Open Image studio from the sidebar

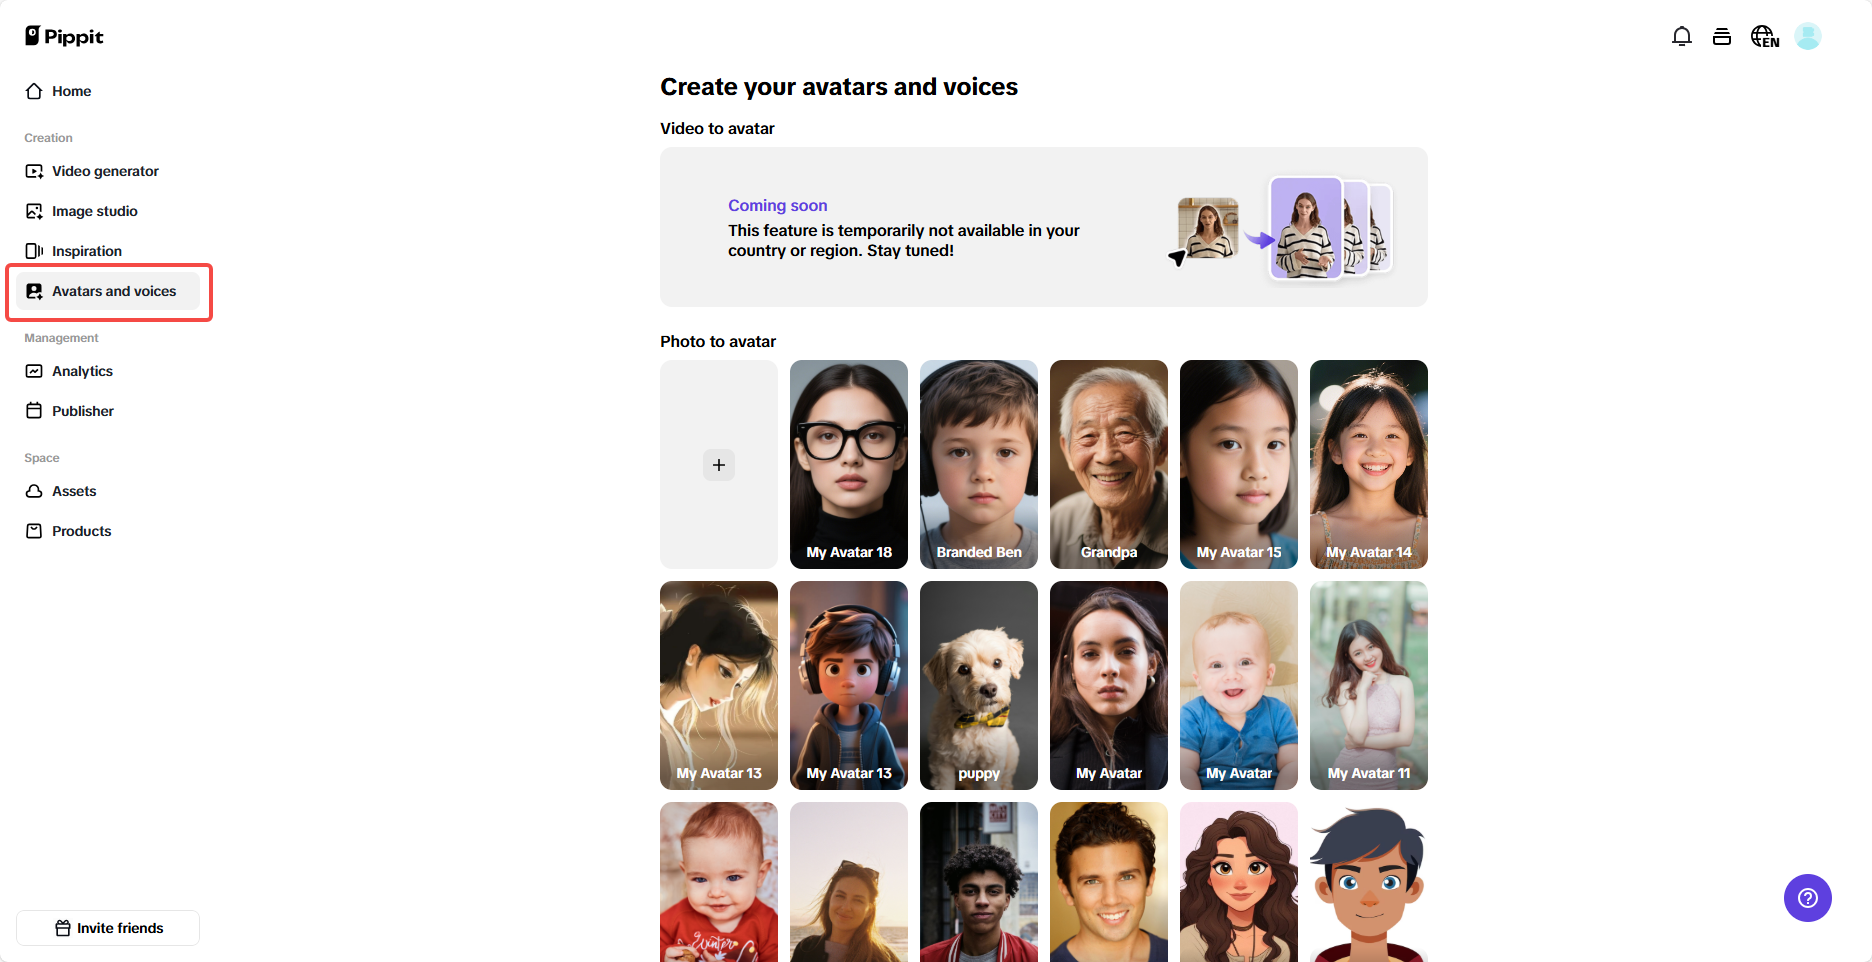(x=95, y=211)
